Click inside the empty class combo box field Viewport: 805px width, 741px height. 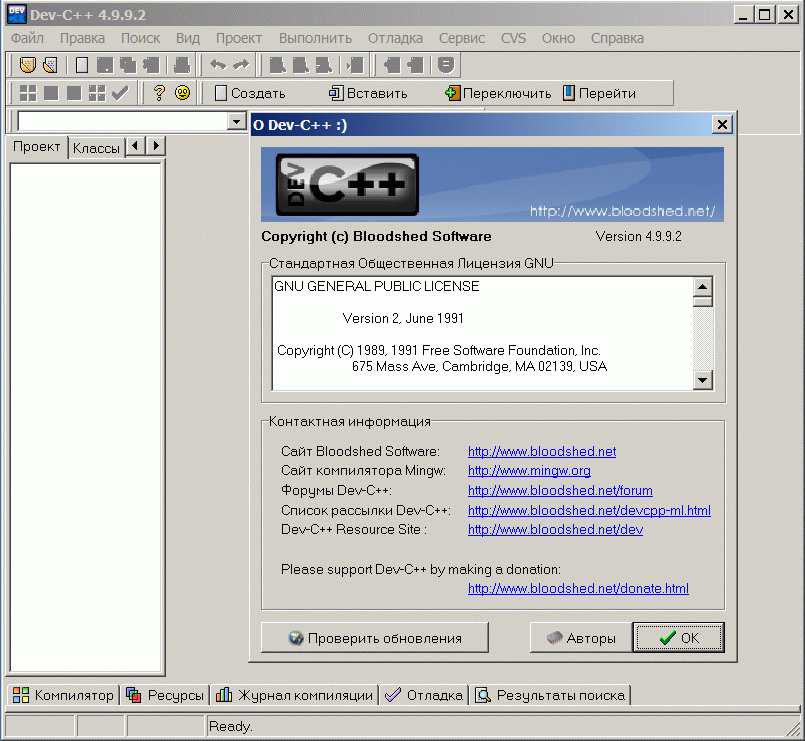(x=123, y=122)
